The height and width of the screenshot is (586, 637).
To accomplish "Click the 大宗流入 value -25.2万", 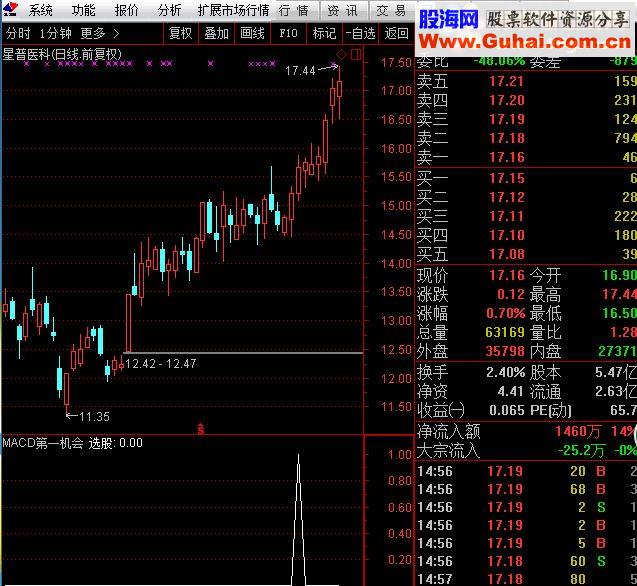I will click(x=581, y=450).
